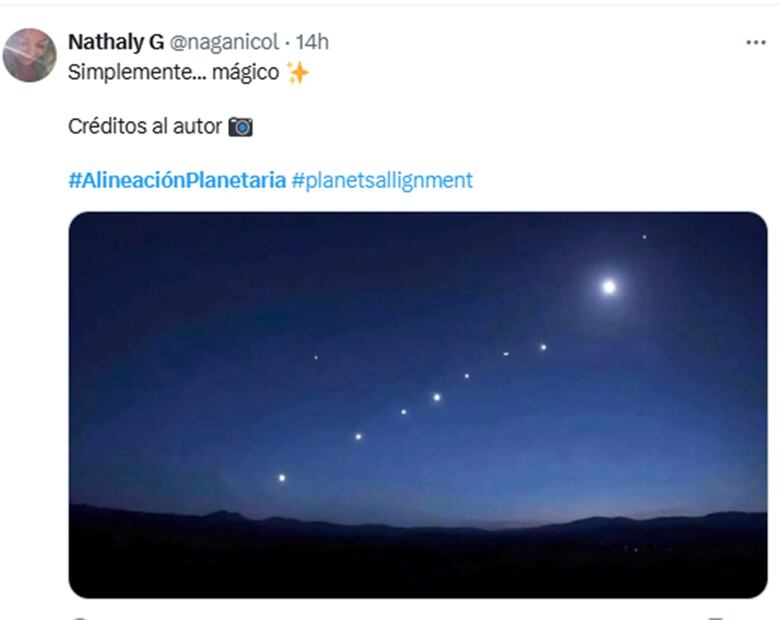
Task: Click the sparkles emoji after mágico
Action: (298, 73)
